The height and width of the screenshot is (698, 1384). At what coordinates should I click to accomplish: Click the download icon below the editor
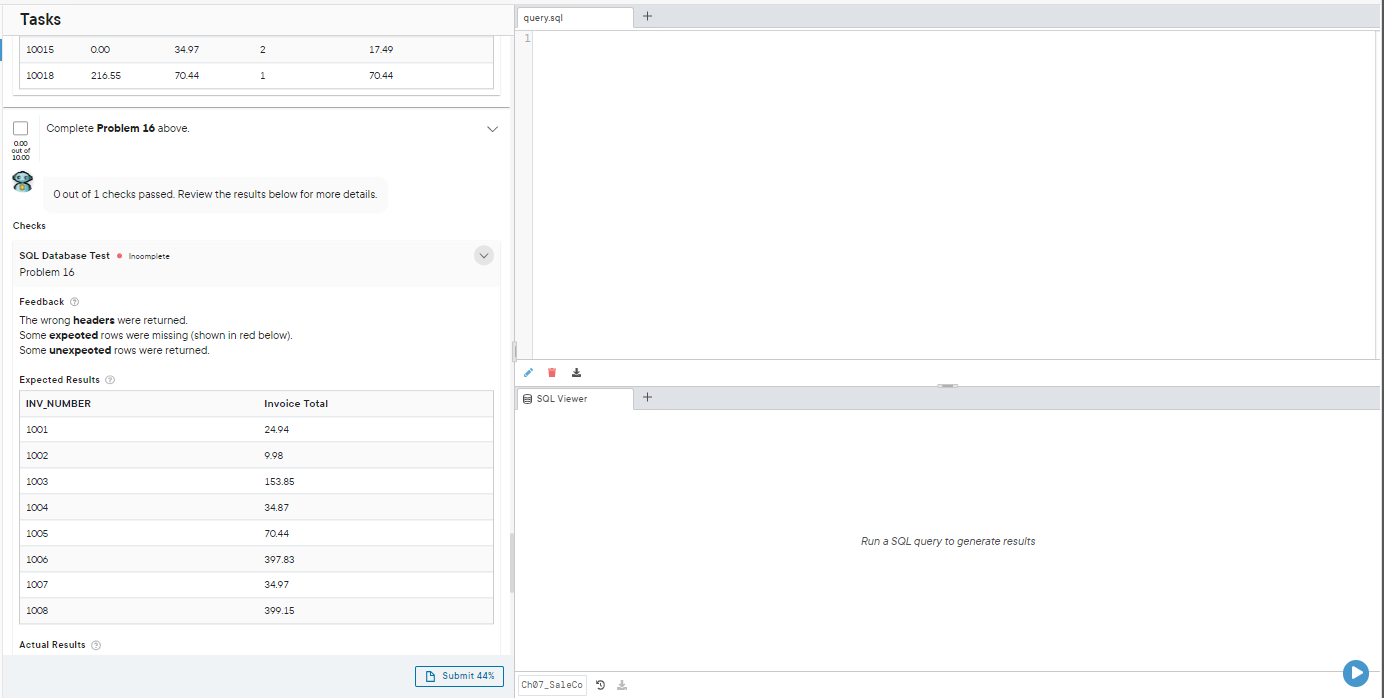coord(576,373)
